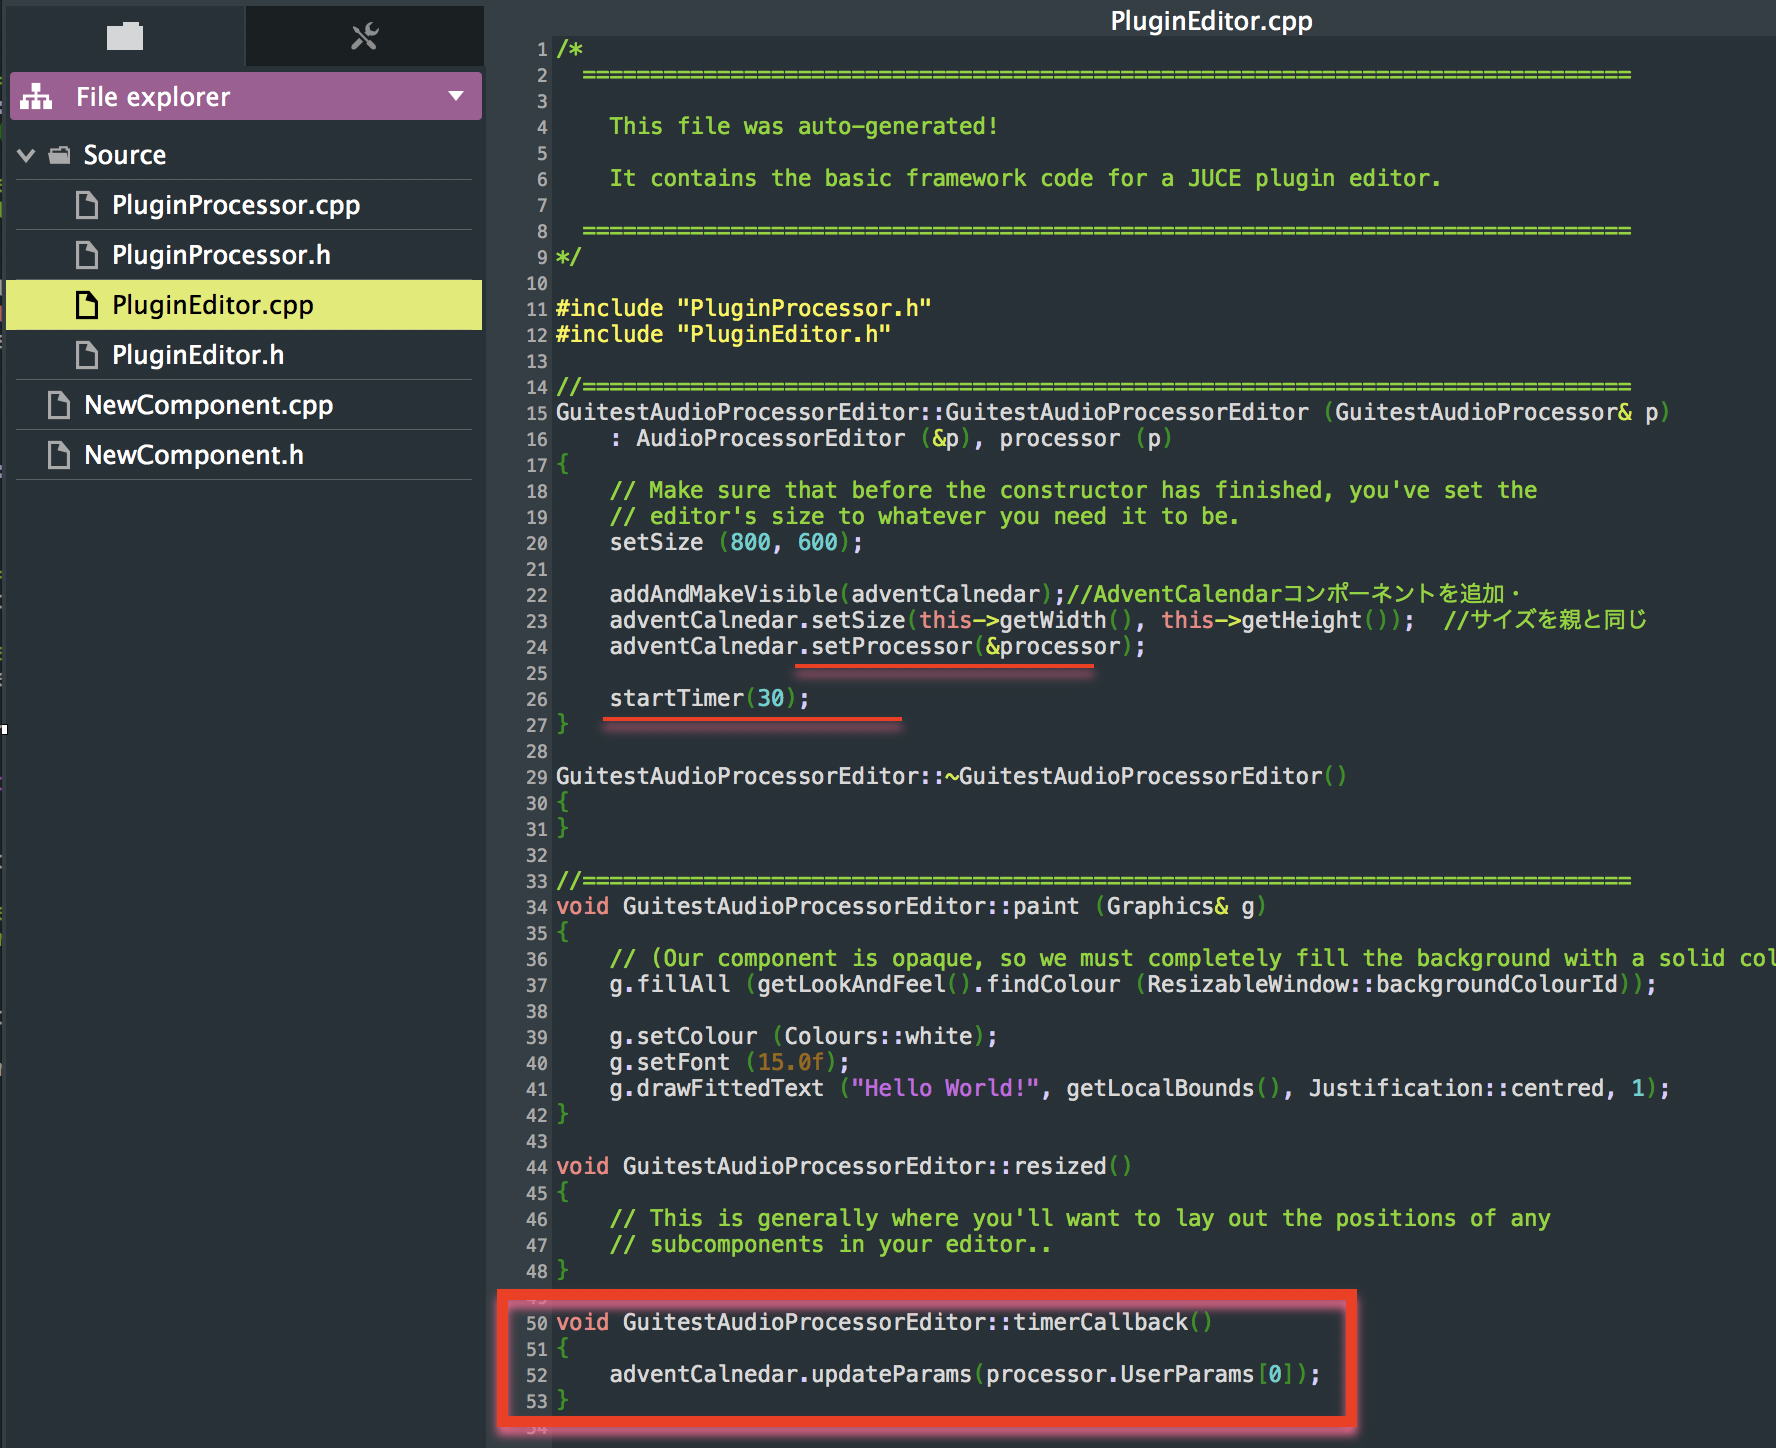Switch to the build settings wrench tab
This screenshot has width=1776, height=1448.
click(364, 37)
